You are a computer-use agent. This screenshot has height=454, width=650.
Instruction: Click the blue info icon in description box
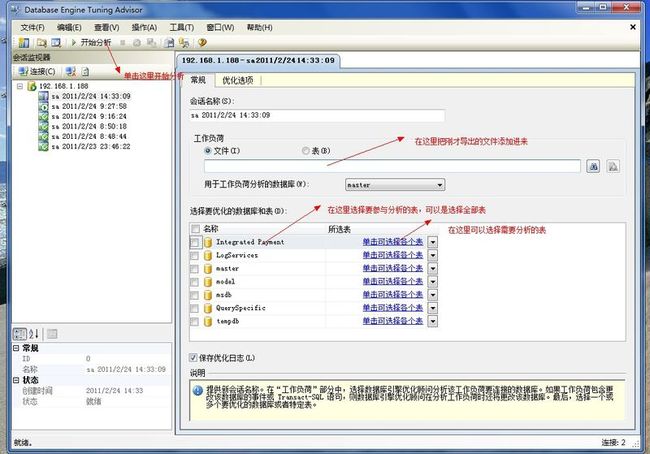[198, 390]
